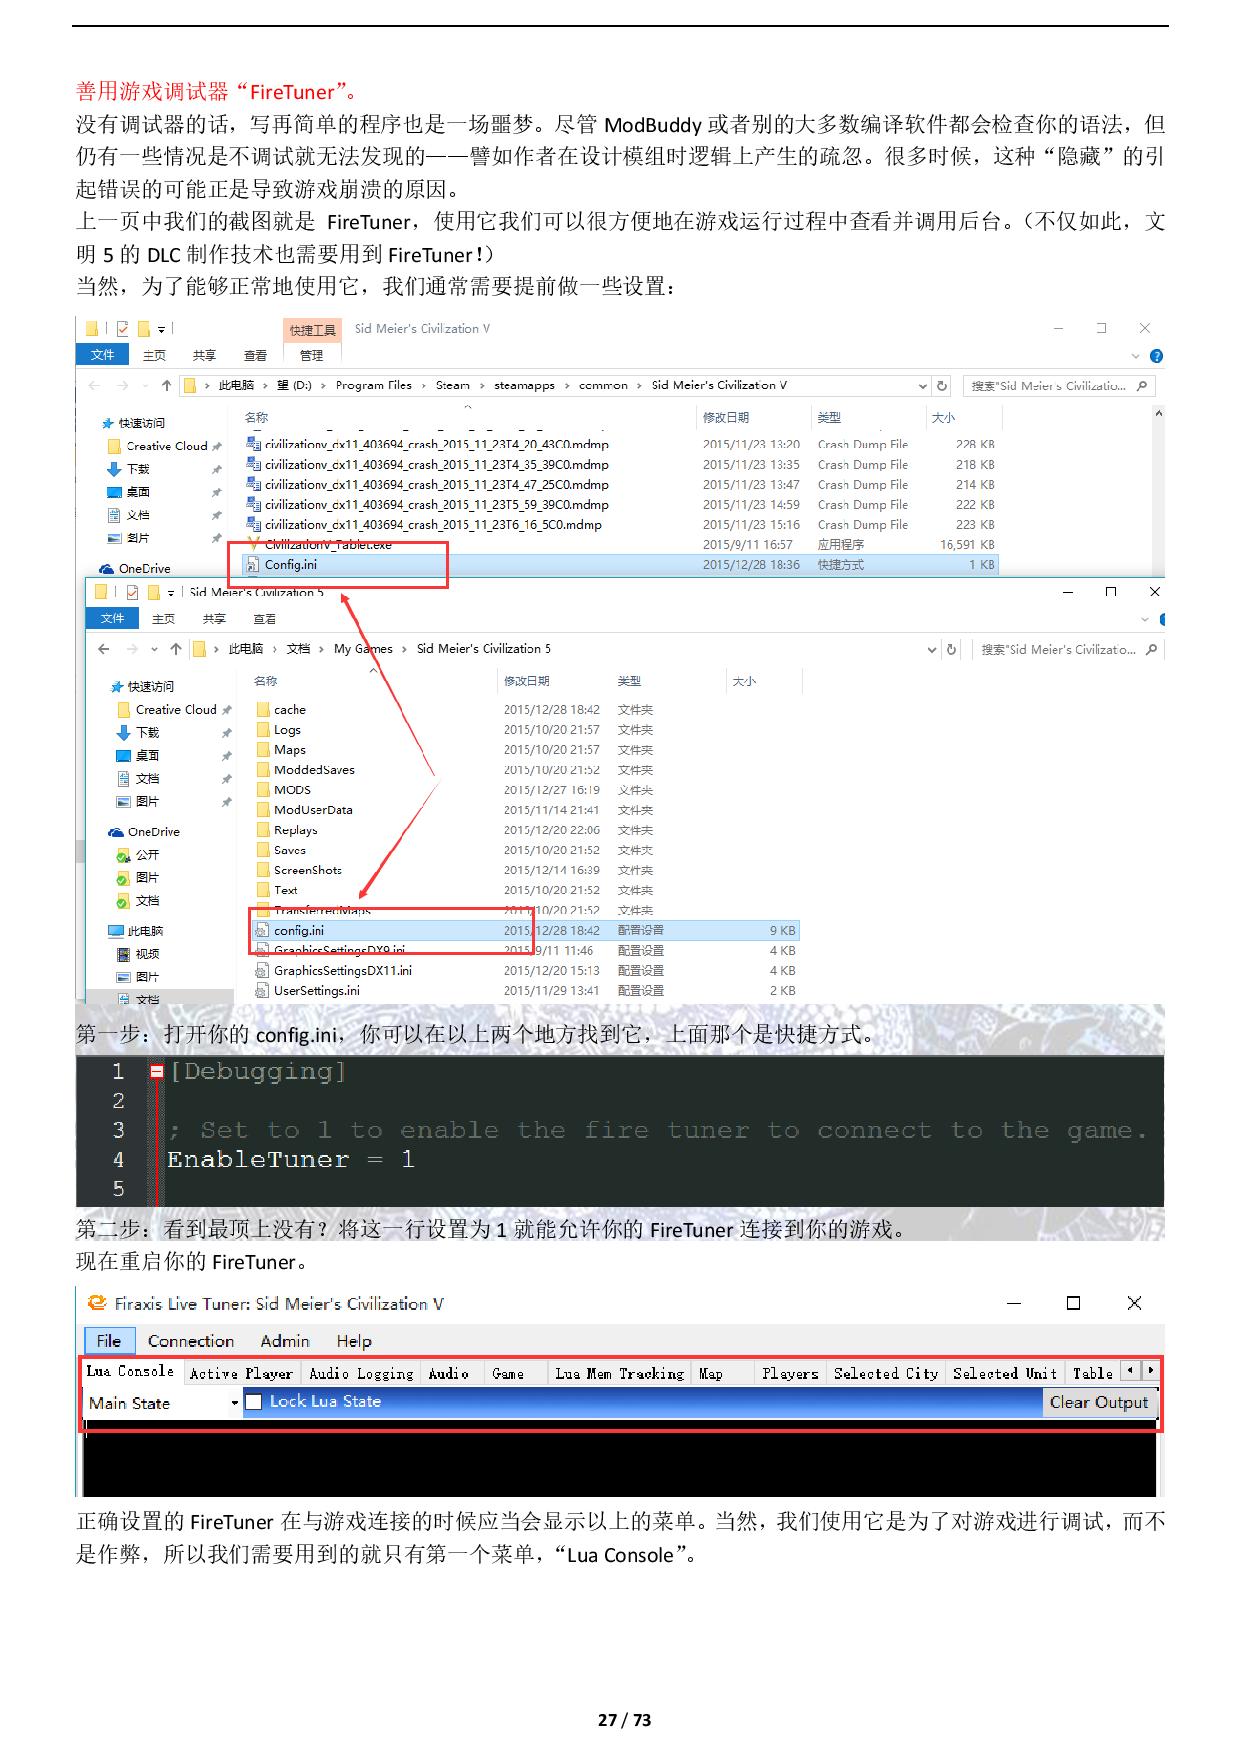Sort by 修改日期 column in the lower Explorer

tap(526, 681)
